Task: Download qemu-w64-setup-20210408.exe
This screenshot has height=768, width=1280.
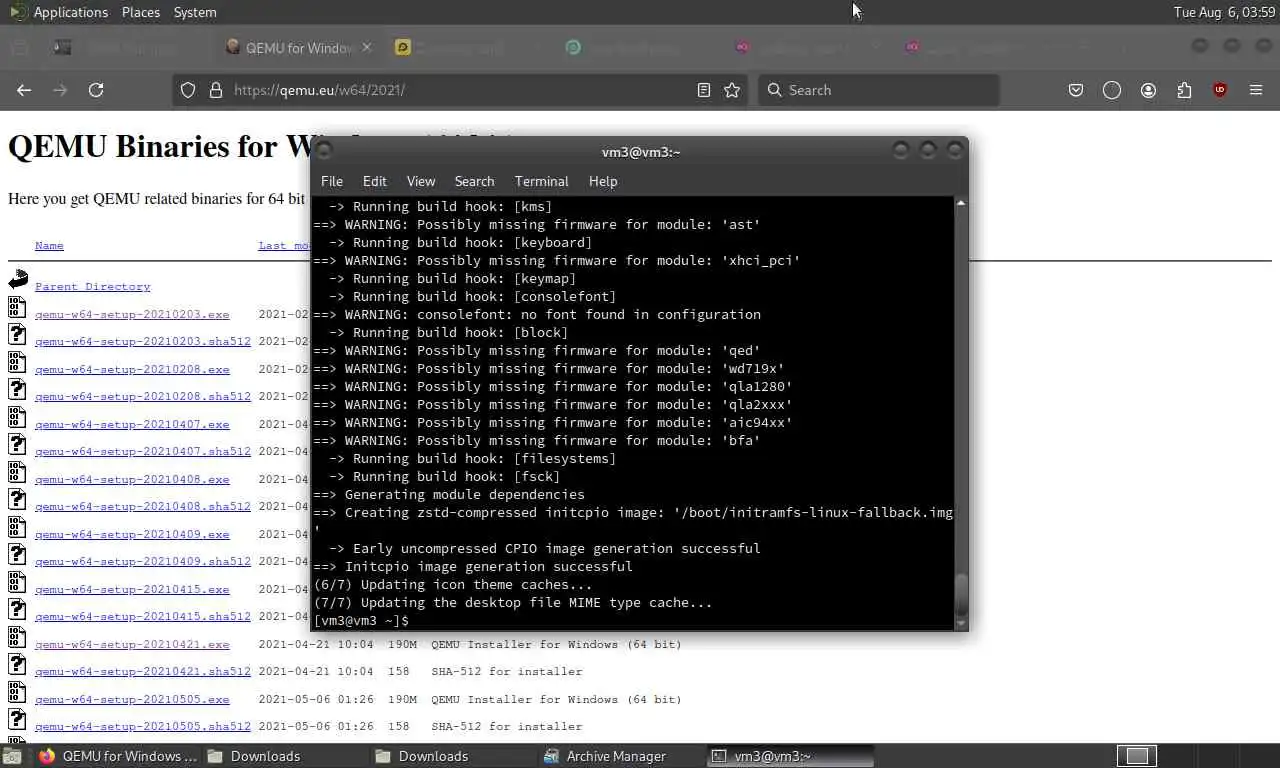Action: pos(132,479)
